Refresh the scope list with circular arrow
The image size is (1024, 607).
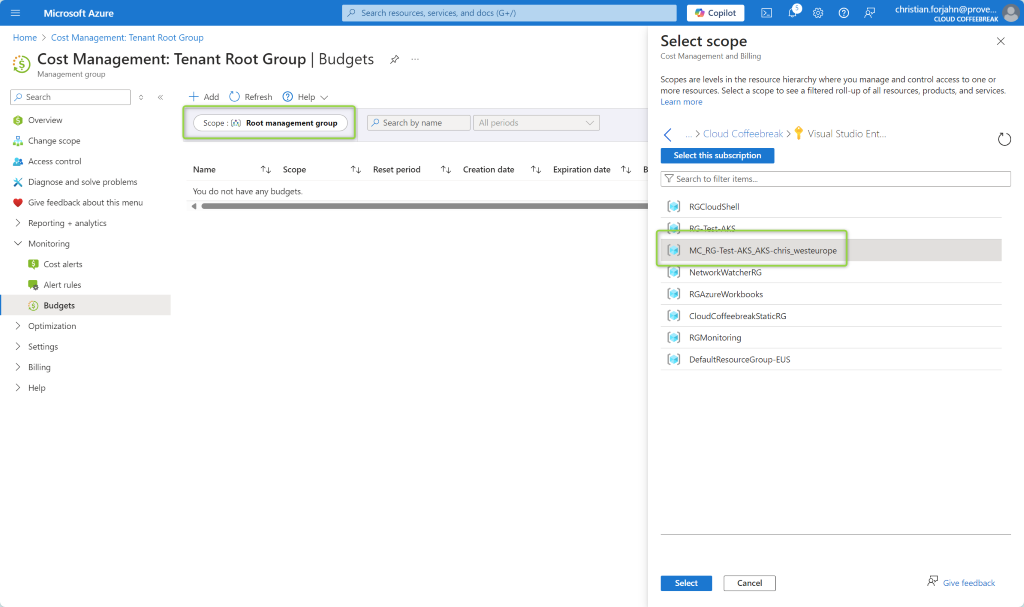tap(1004, 139)
